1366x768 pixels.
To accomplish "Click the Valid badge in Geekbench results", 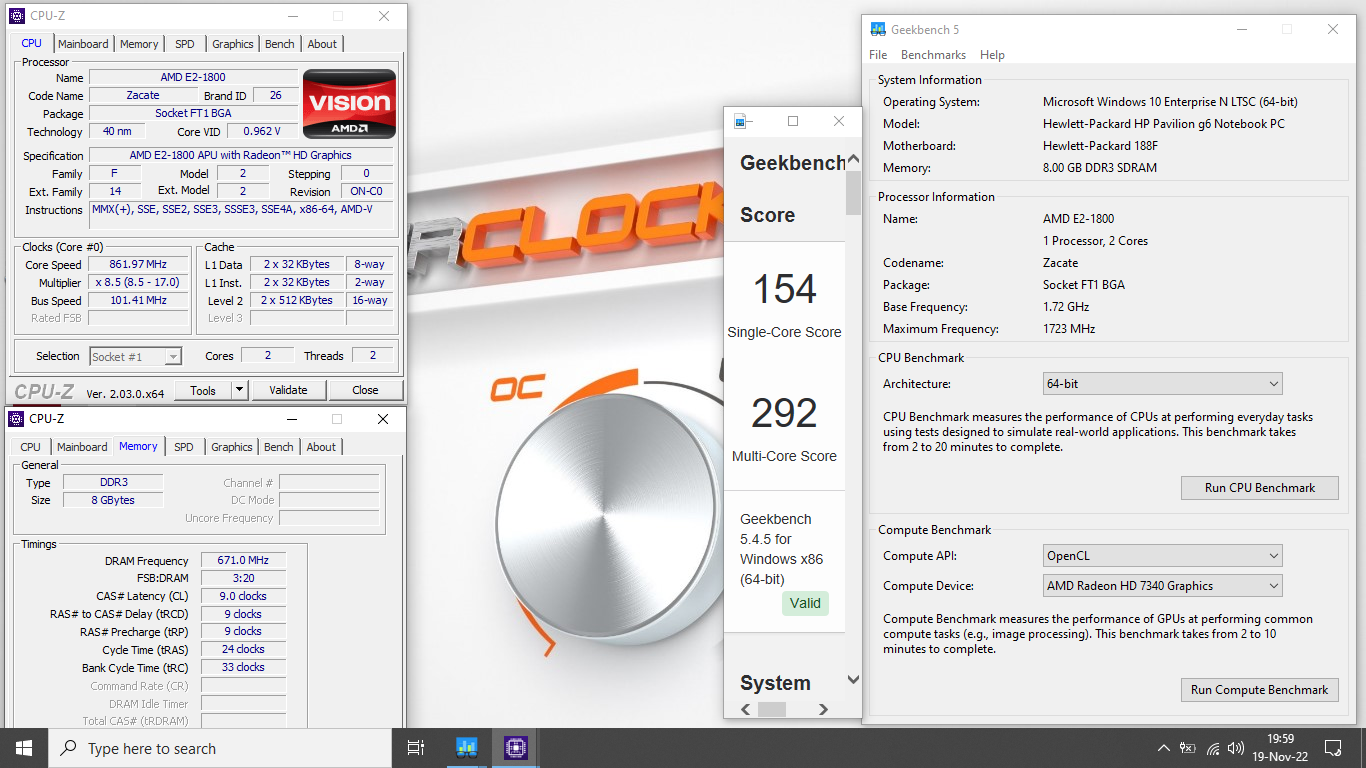I will [x=805, y=603].
